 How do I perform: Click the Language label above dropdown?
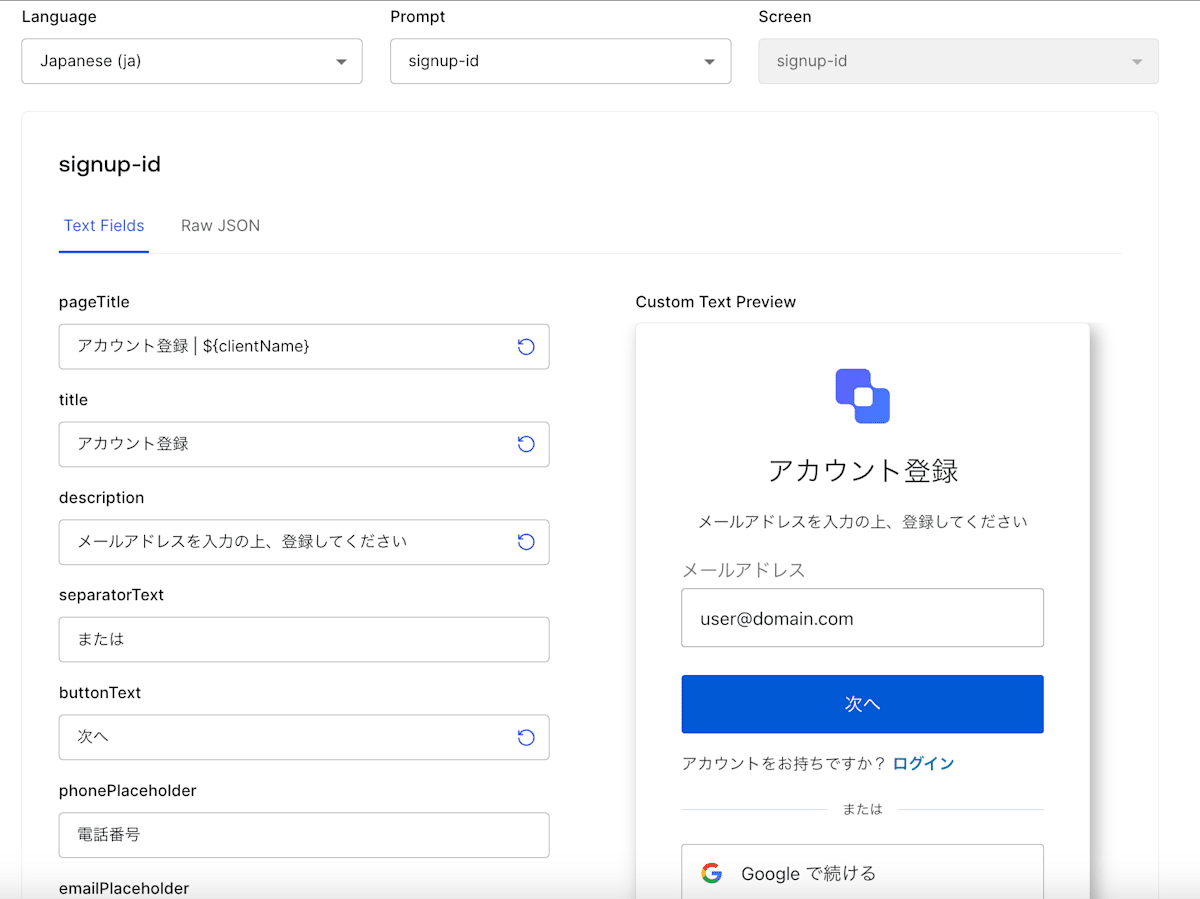pyautogui.click(x=59, y=16)
